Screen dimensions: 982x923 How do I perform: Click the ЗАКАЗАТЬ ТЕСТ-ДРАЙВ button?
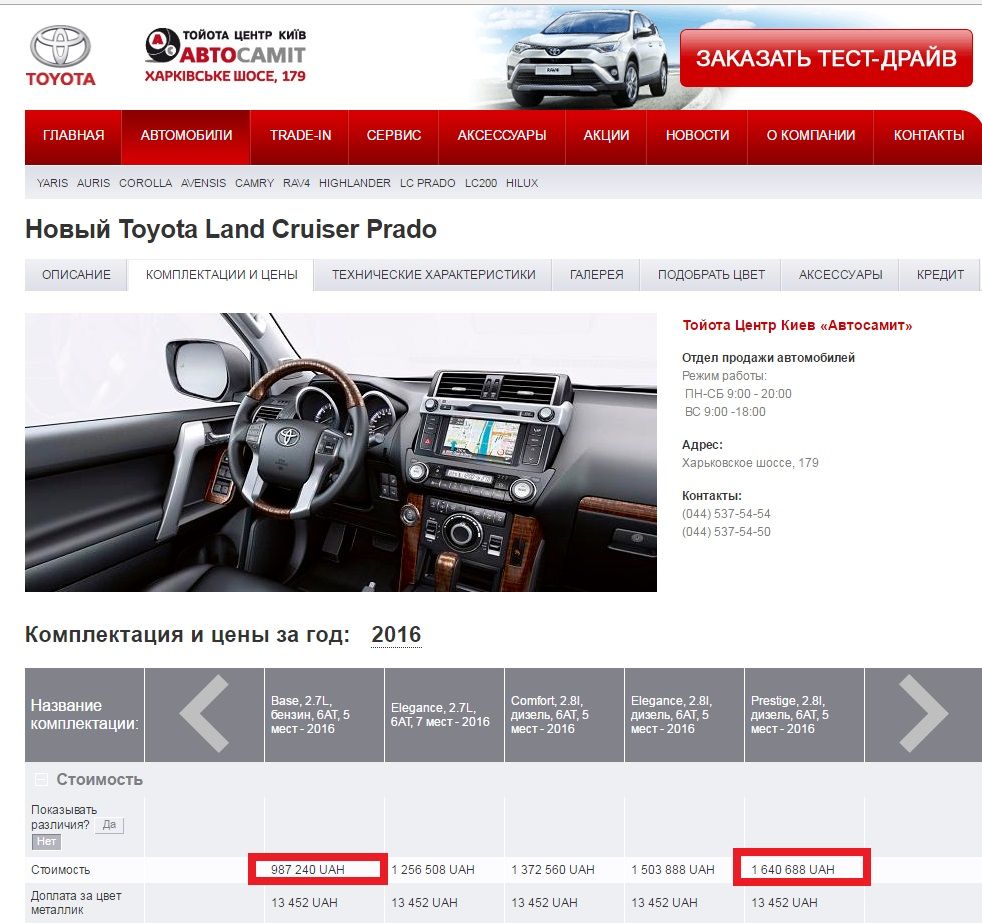pos(826,59)
